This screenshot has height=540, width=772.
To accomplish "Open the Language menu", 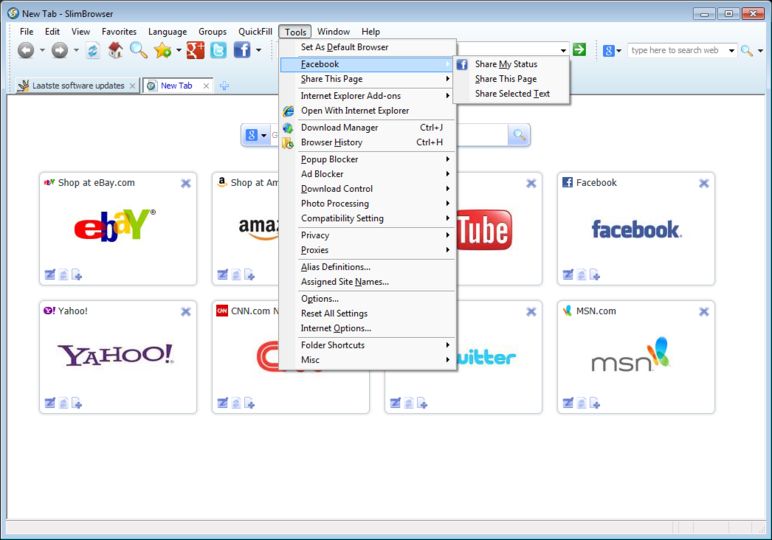I will coord(167,32).
